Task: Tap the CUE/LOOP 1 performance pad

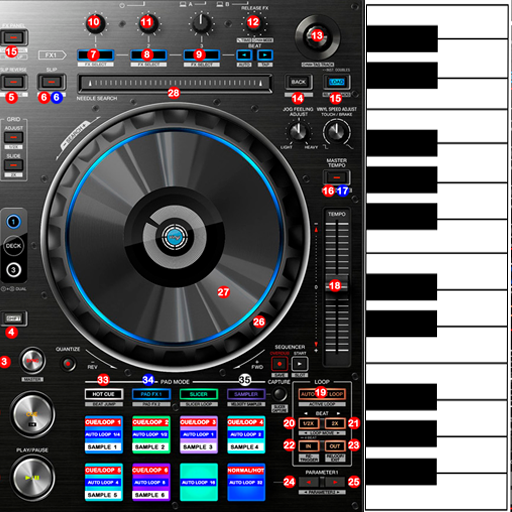Action: pyautogui.click(x=104, y=434)
